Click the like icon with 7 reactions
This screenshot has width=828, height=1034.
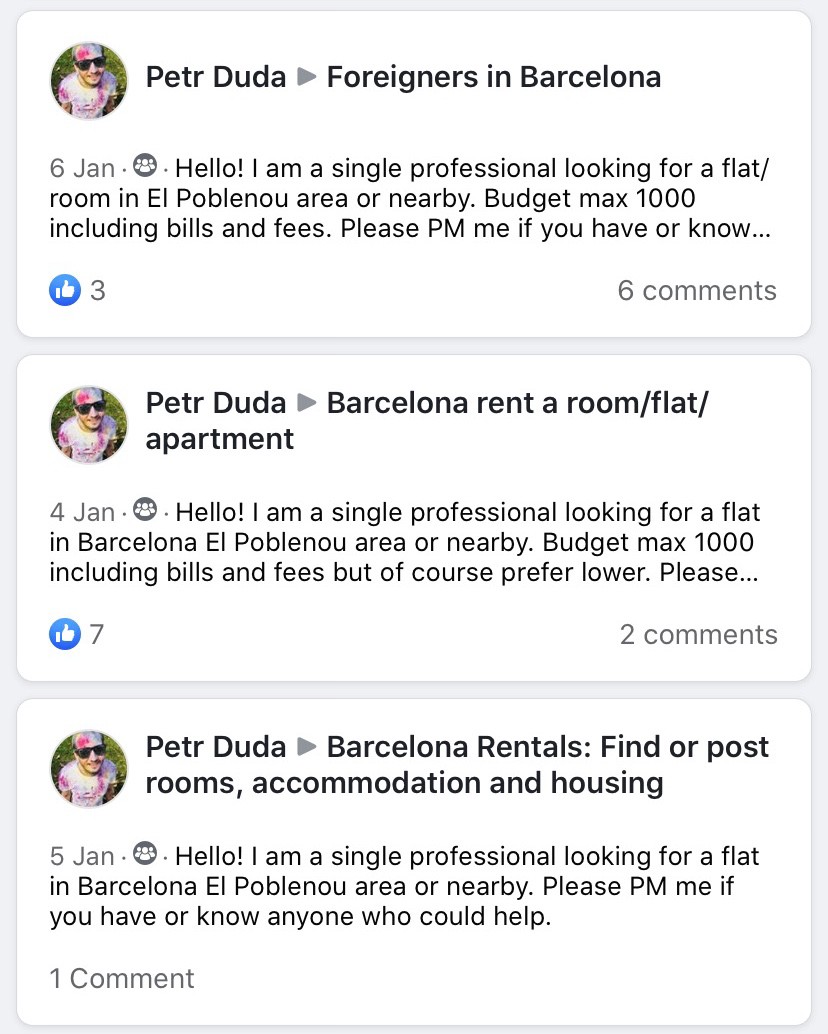(x=65, y=634)
